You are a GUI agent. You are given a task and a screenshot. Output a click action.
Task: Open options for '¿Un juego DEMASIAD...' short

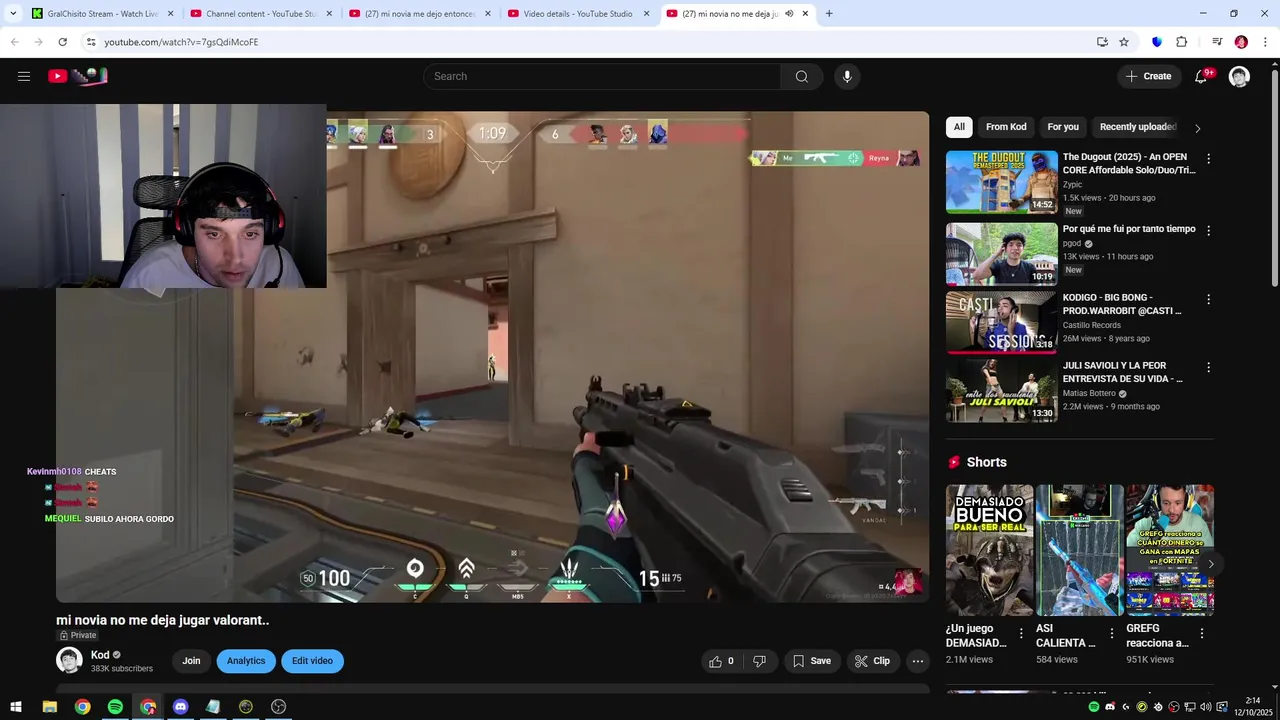coord(1021,633)
